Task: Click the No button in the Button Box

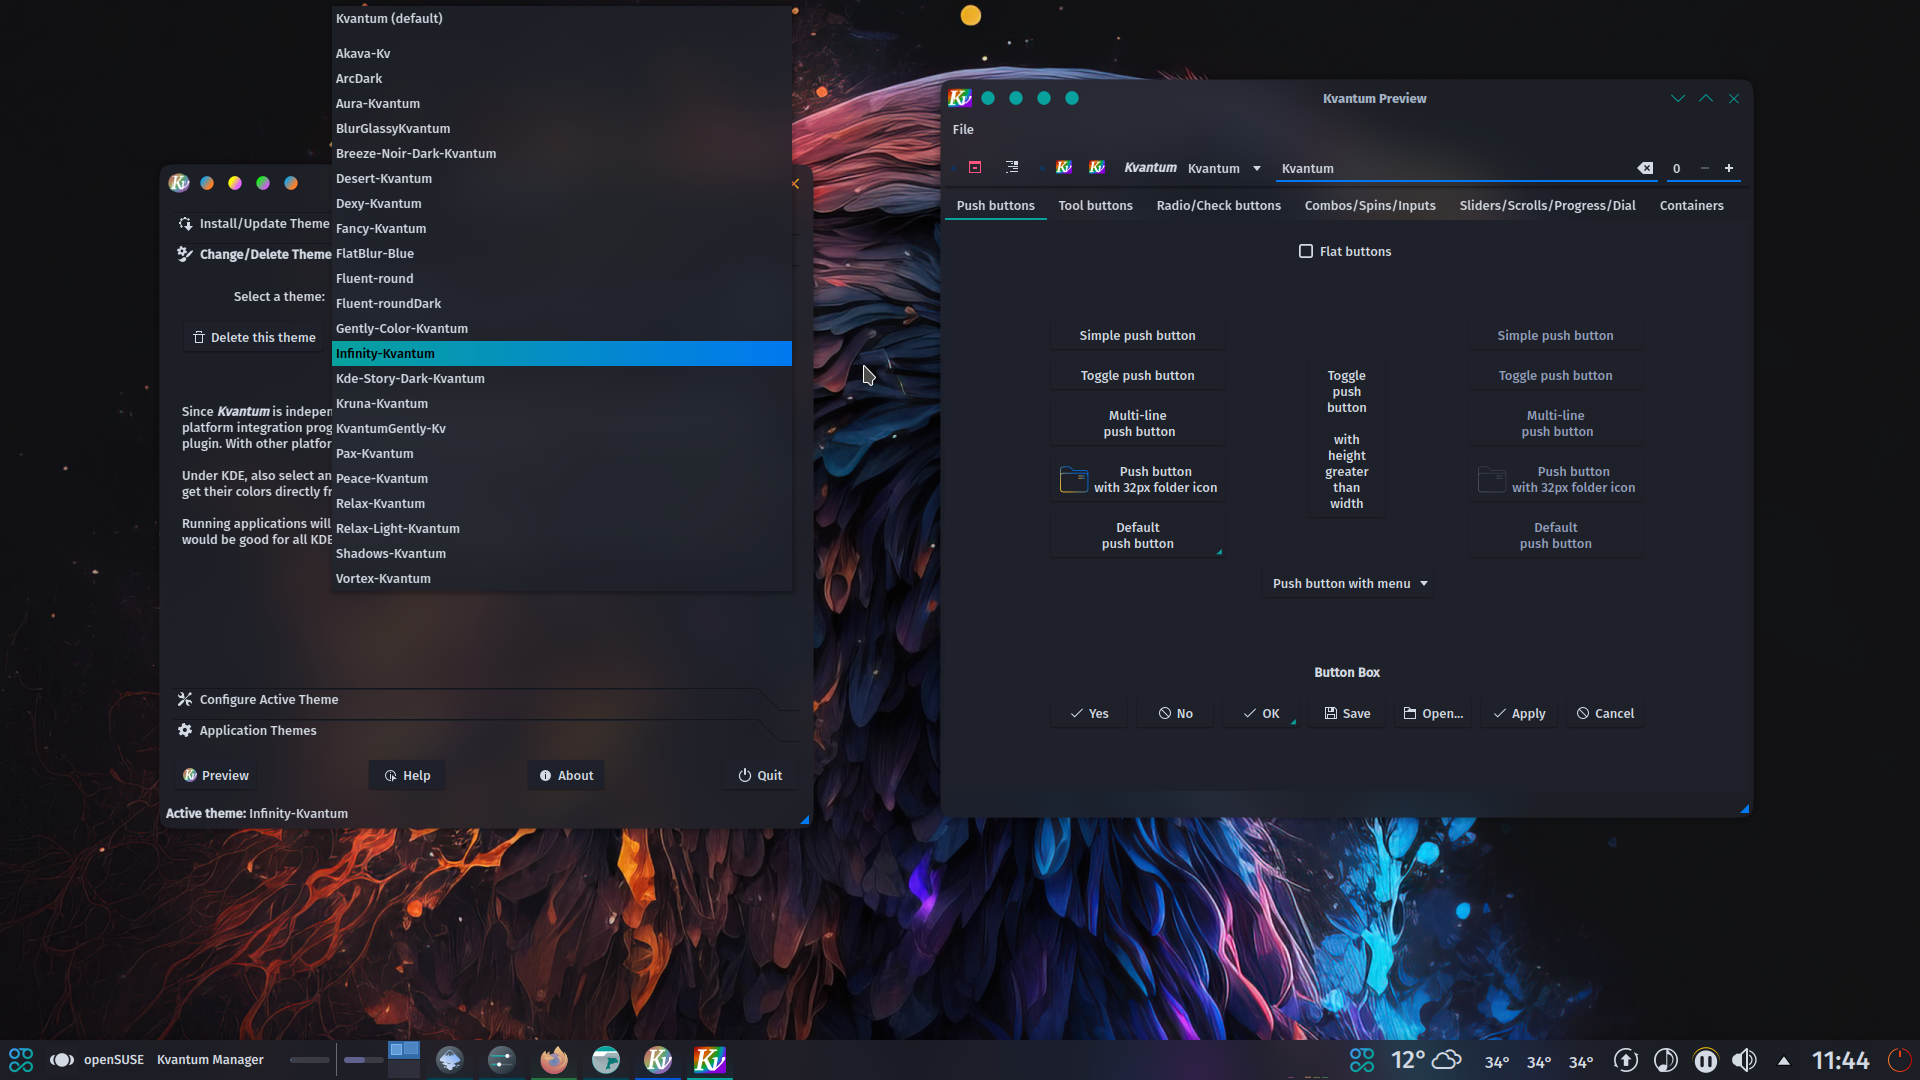Action: coord(1175,713)
